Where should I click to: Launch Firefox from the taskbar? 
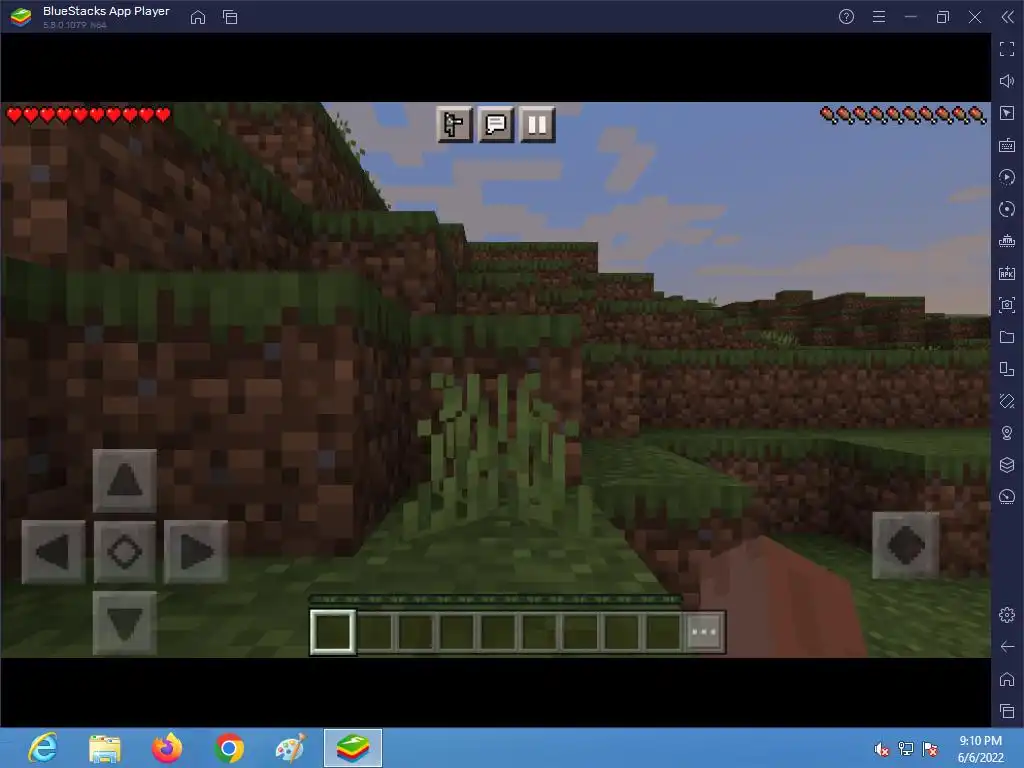[x=167, y=748]
